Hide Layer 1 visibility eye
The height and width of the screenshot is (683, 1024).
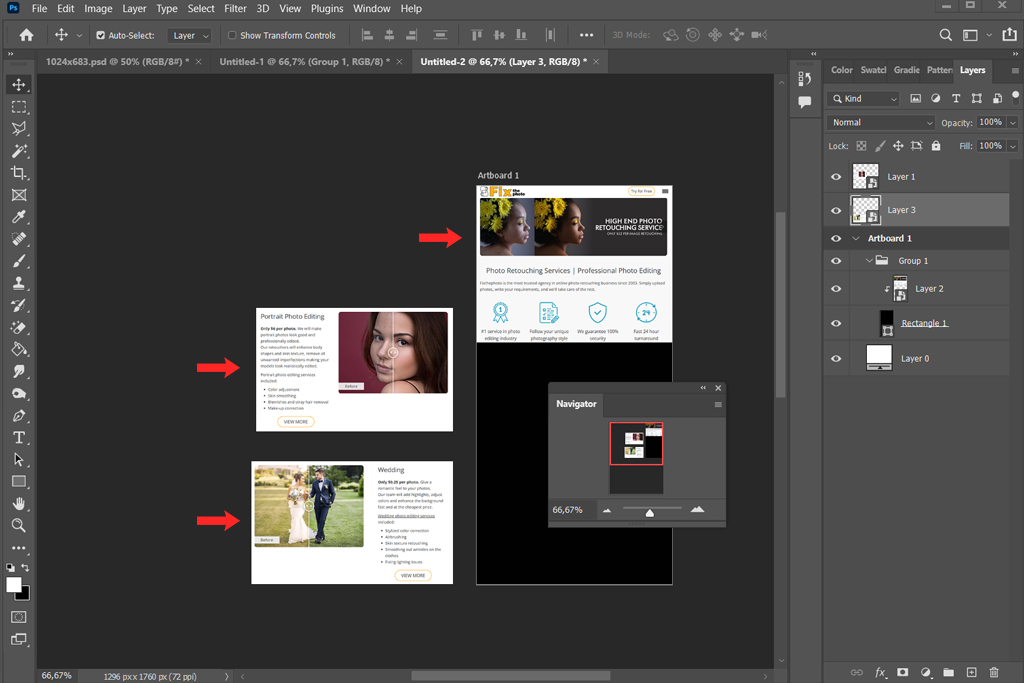[x=836, y=177]
